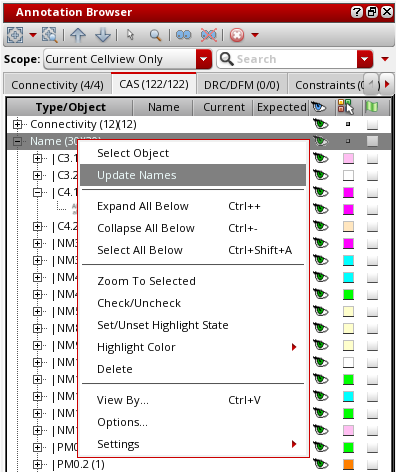
Task: Choose Expand All Below menu entry
Action: click(x=193, y=206)
